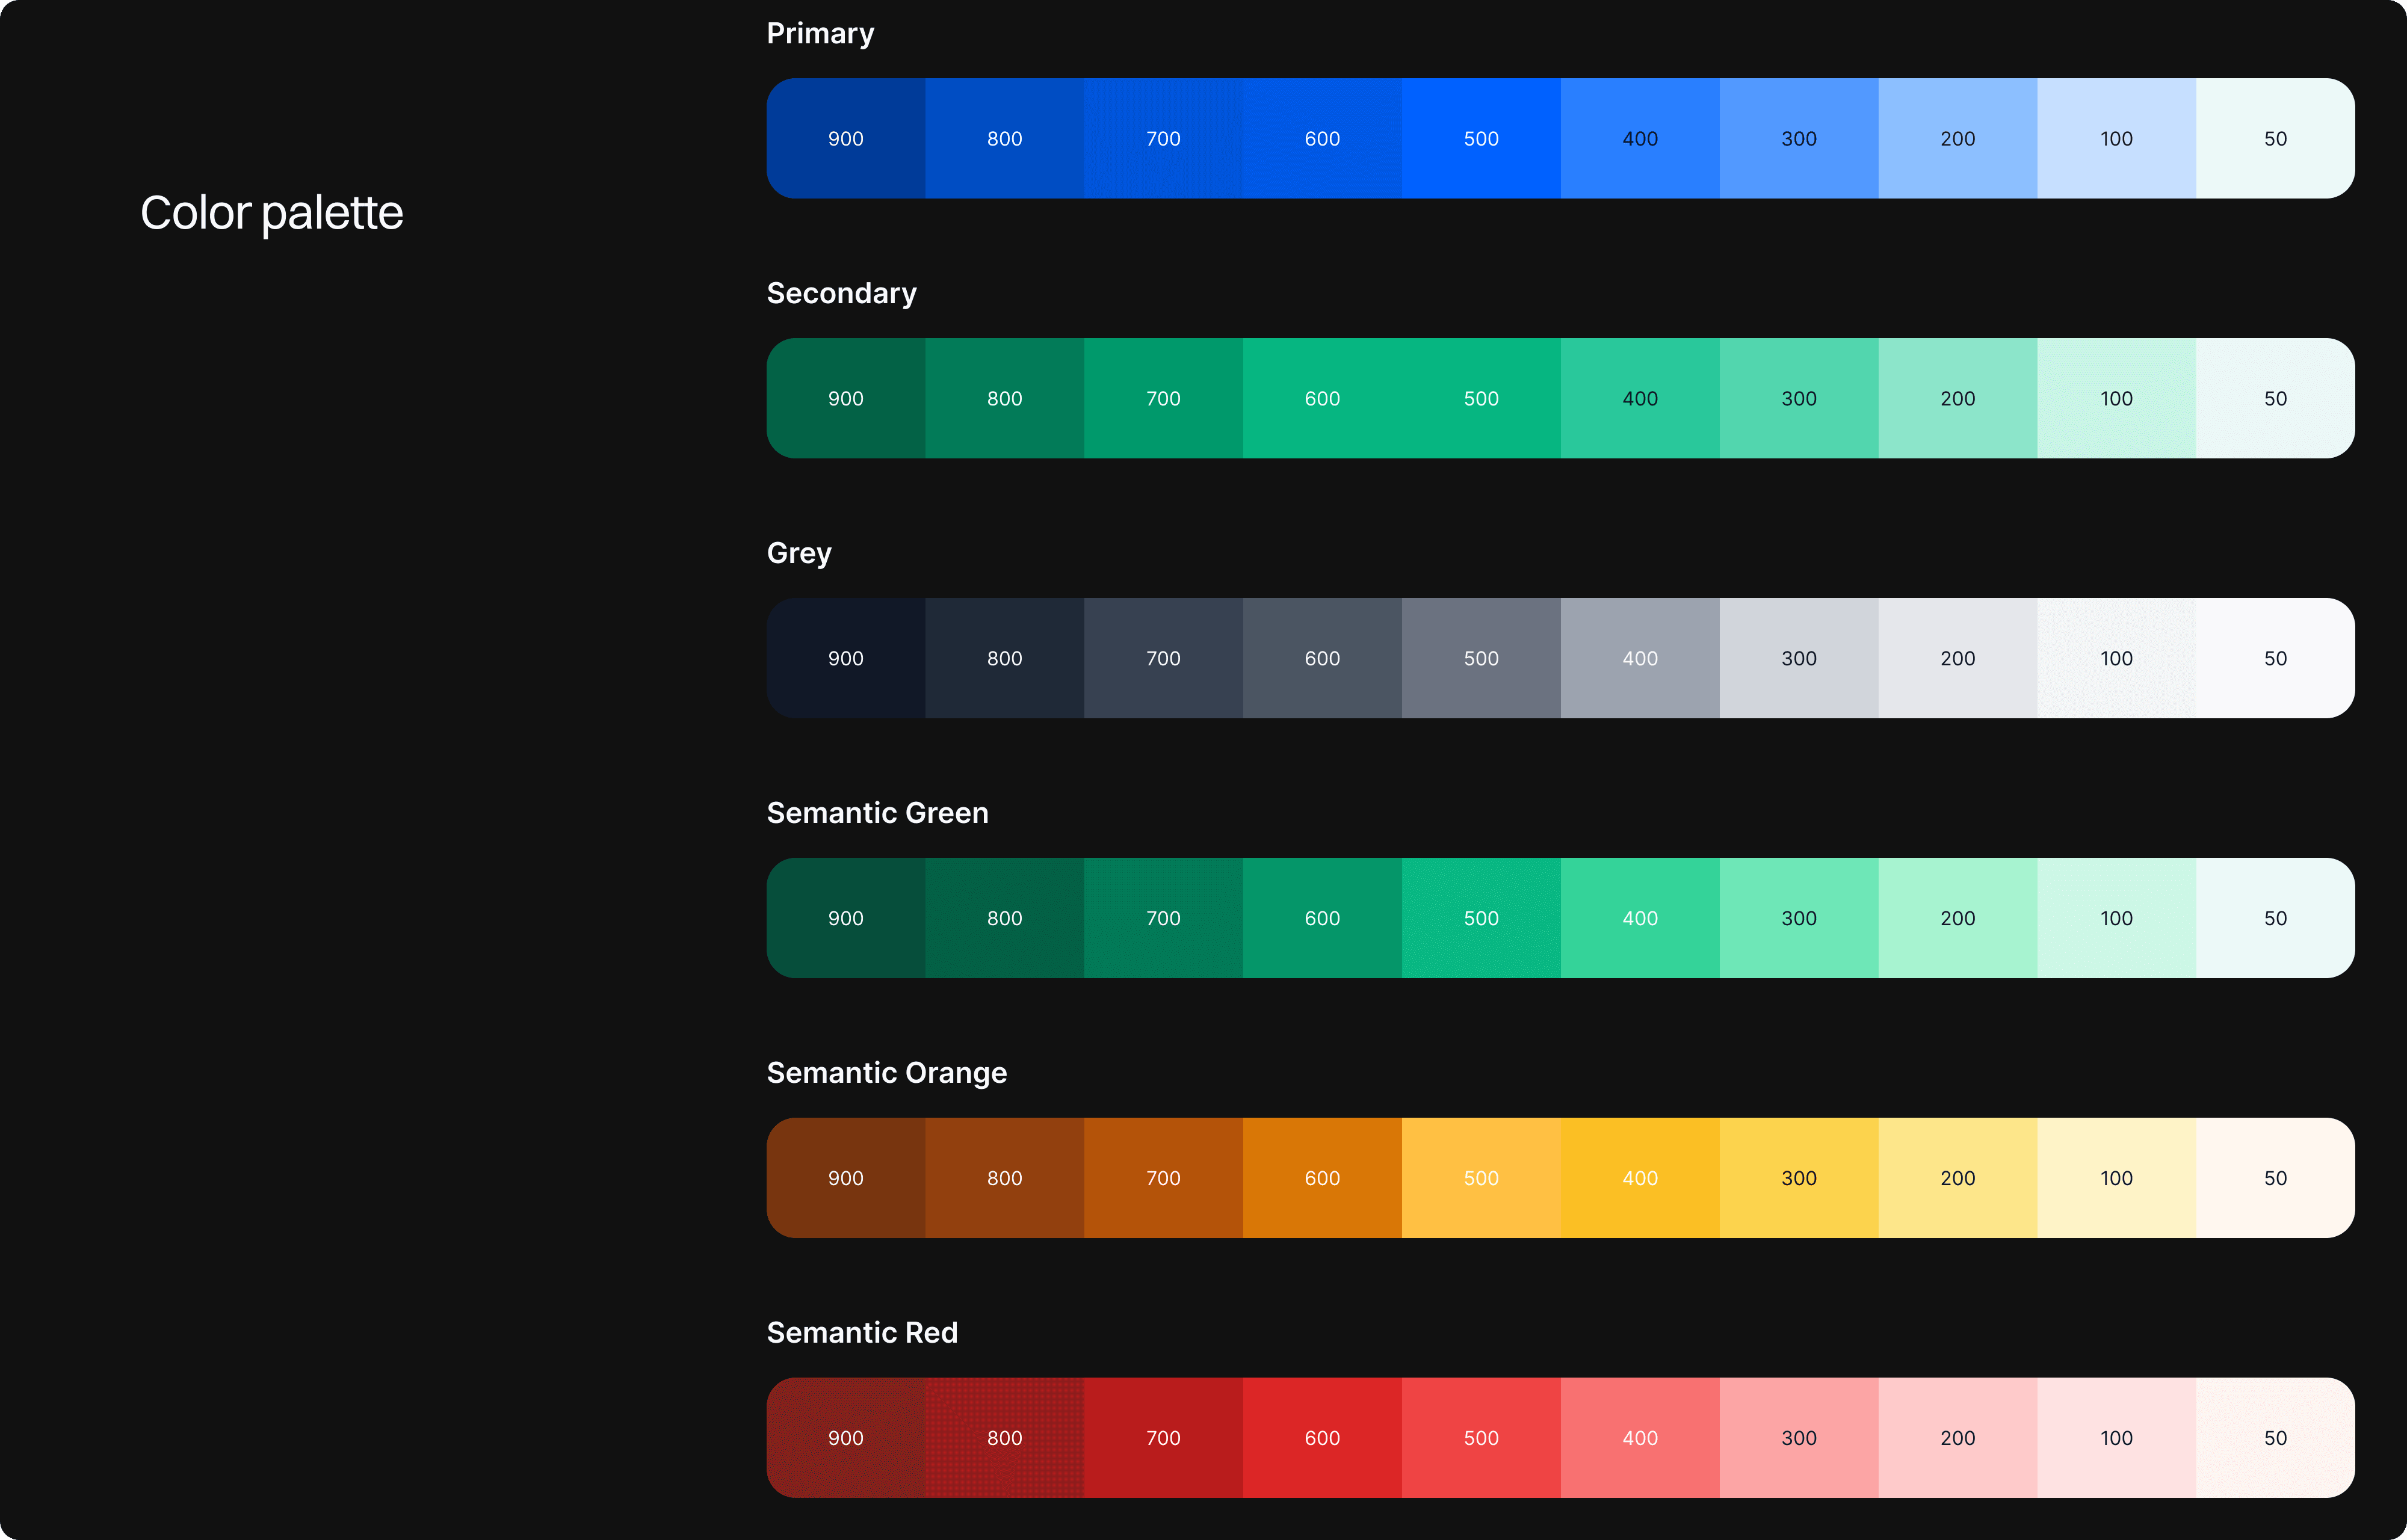Choose the Grey 900 swatch

click(845, 658)
